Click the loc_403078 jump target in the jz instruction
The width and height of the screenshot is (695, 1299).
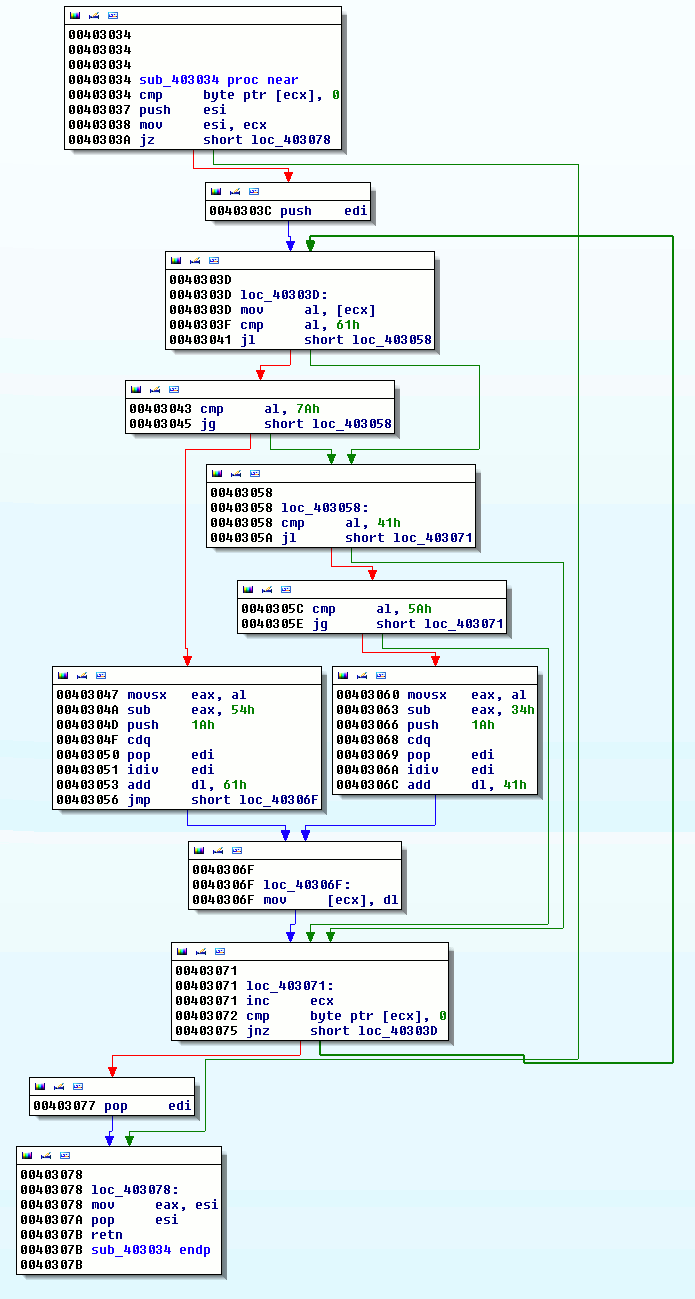(x=290, y=140)
